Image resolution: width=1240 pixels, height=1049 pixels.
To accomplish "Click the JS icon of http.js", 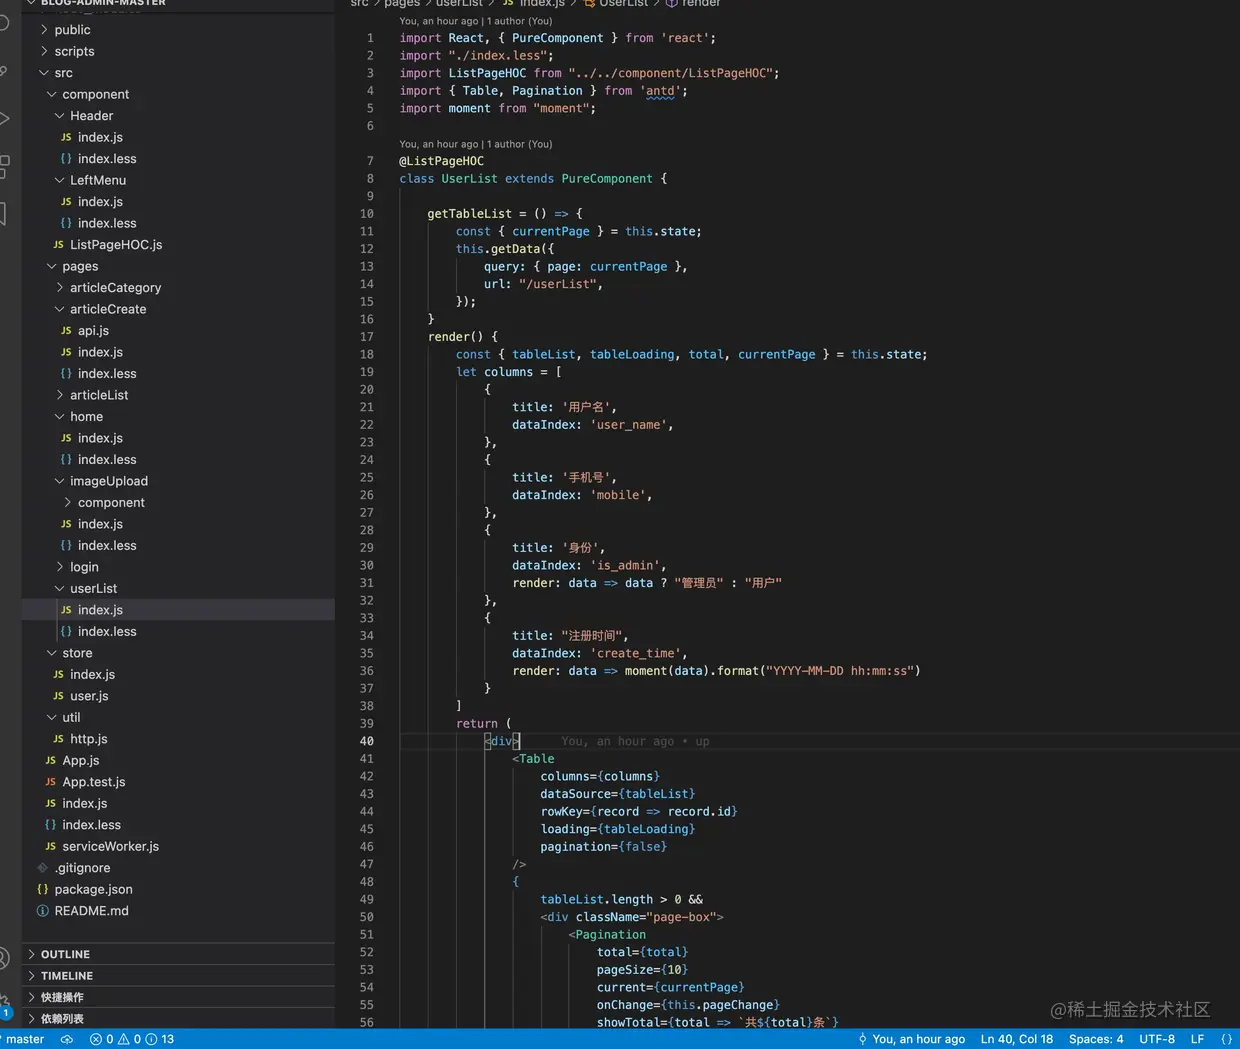I will click(58, 739).
